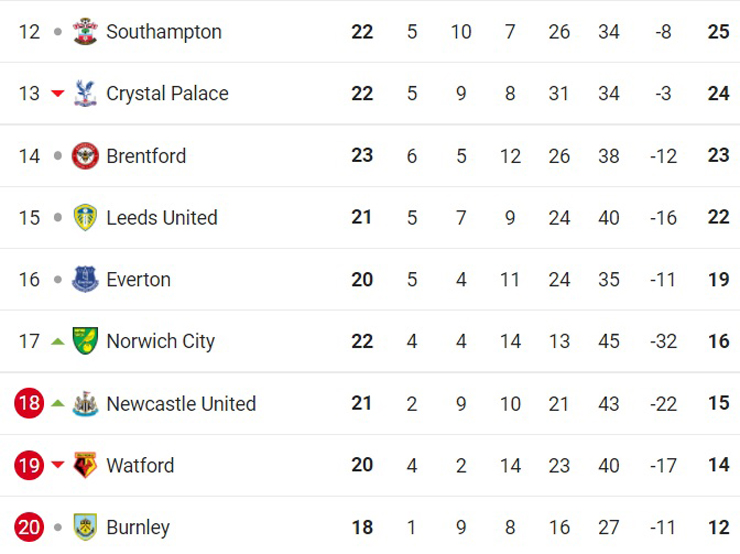Click the Southampton club crest

[x=86, y=32]
